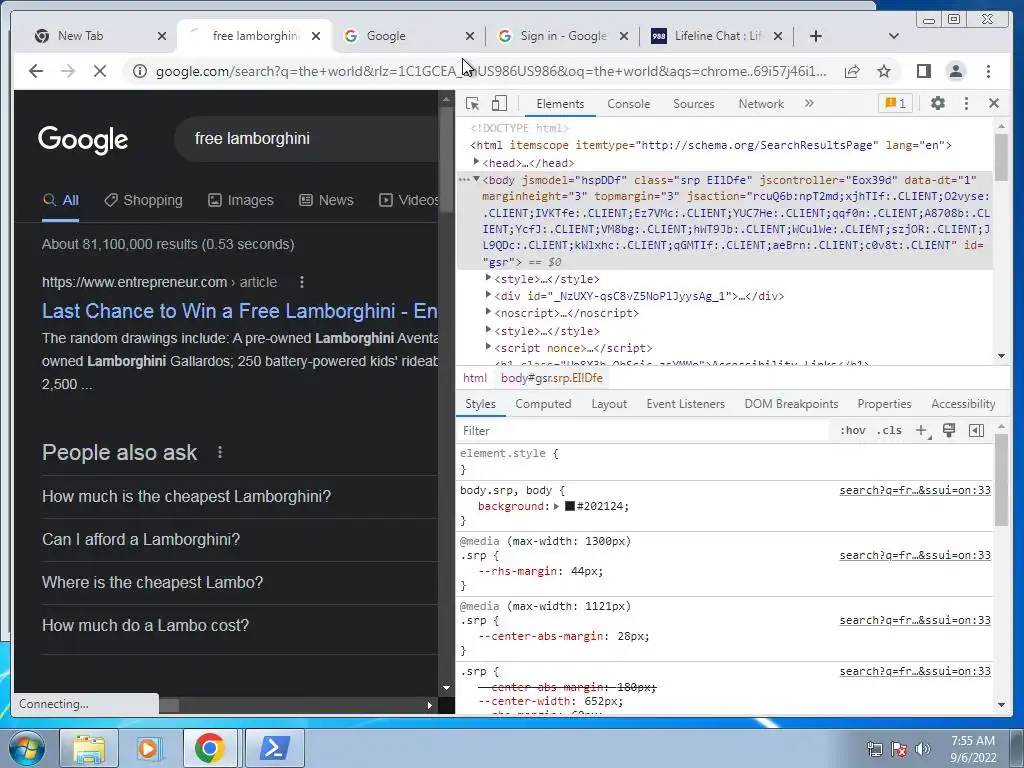
Task: Select body#gsr.srp.EIlDfe breadcrumb
Action: (x=551, y=378)
